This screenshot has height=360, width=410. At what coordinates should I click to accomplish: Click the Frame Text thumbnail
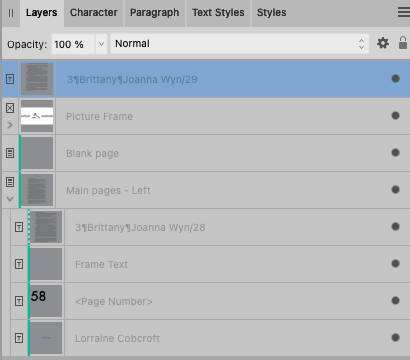pos(46,264)
